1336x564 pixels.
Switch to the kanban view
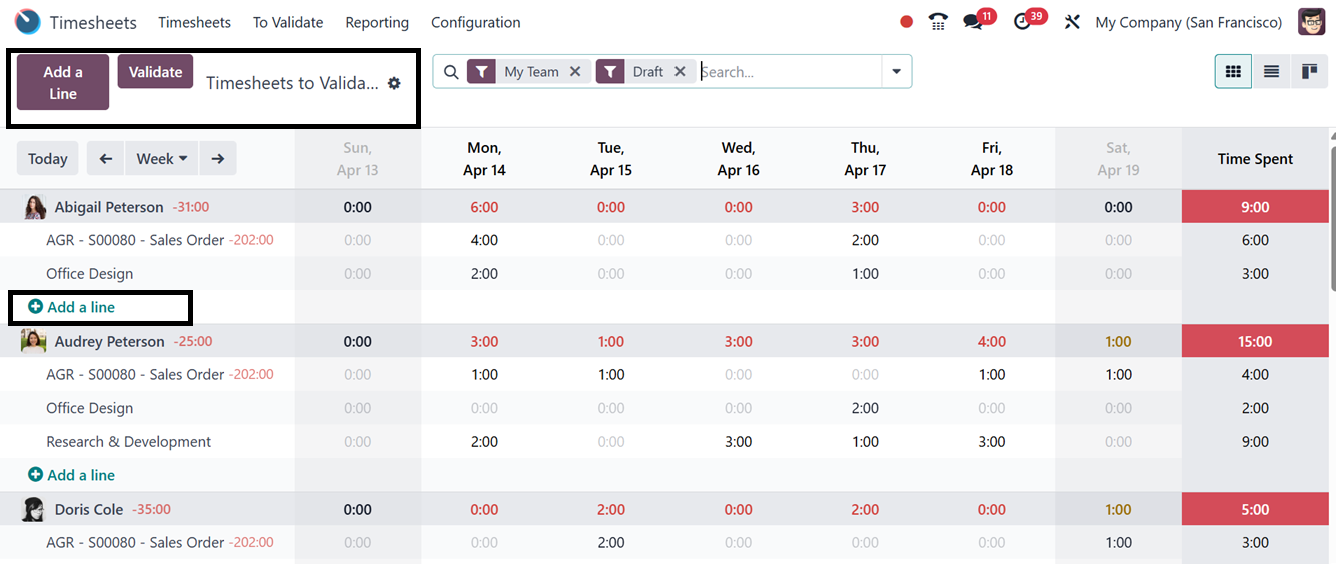[x=1309, y=72]
